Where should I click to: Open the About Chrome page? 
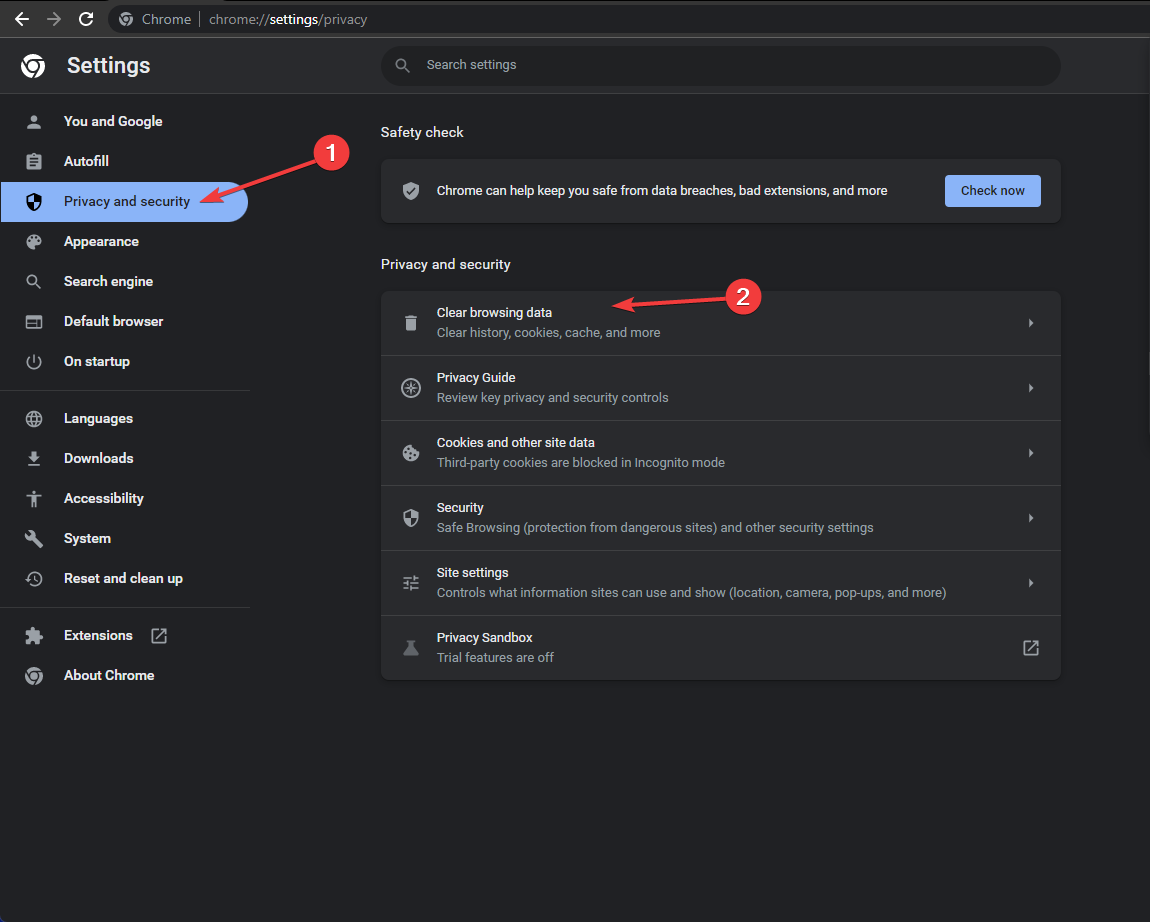tap(108, 675)
